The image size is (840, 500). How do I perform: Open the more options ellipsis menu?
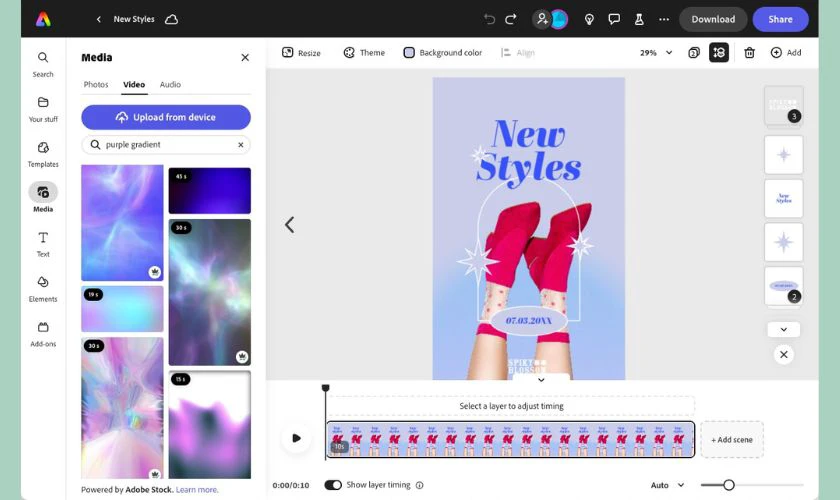click(x=664, y=19)
